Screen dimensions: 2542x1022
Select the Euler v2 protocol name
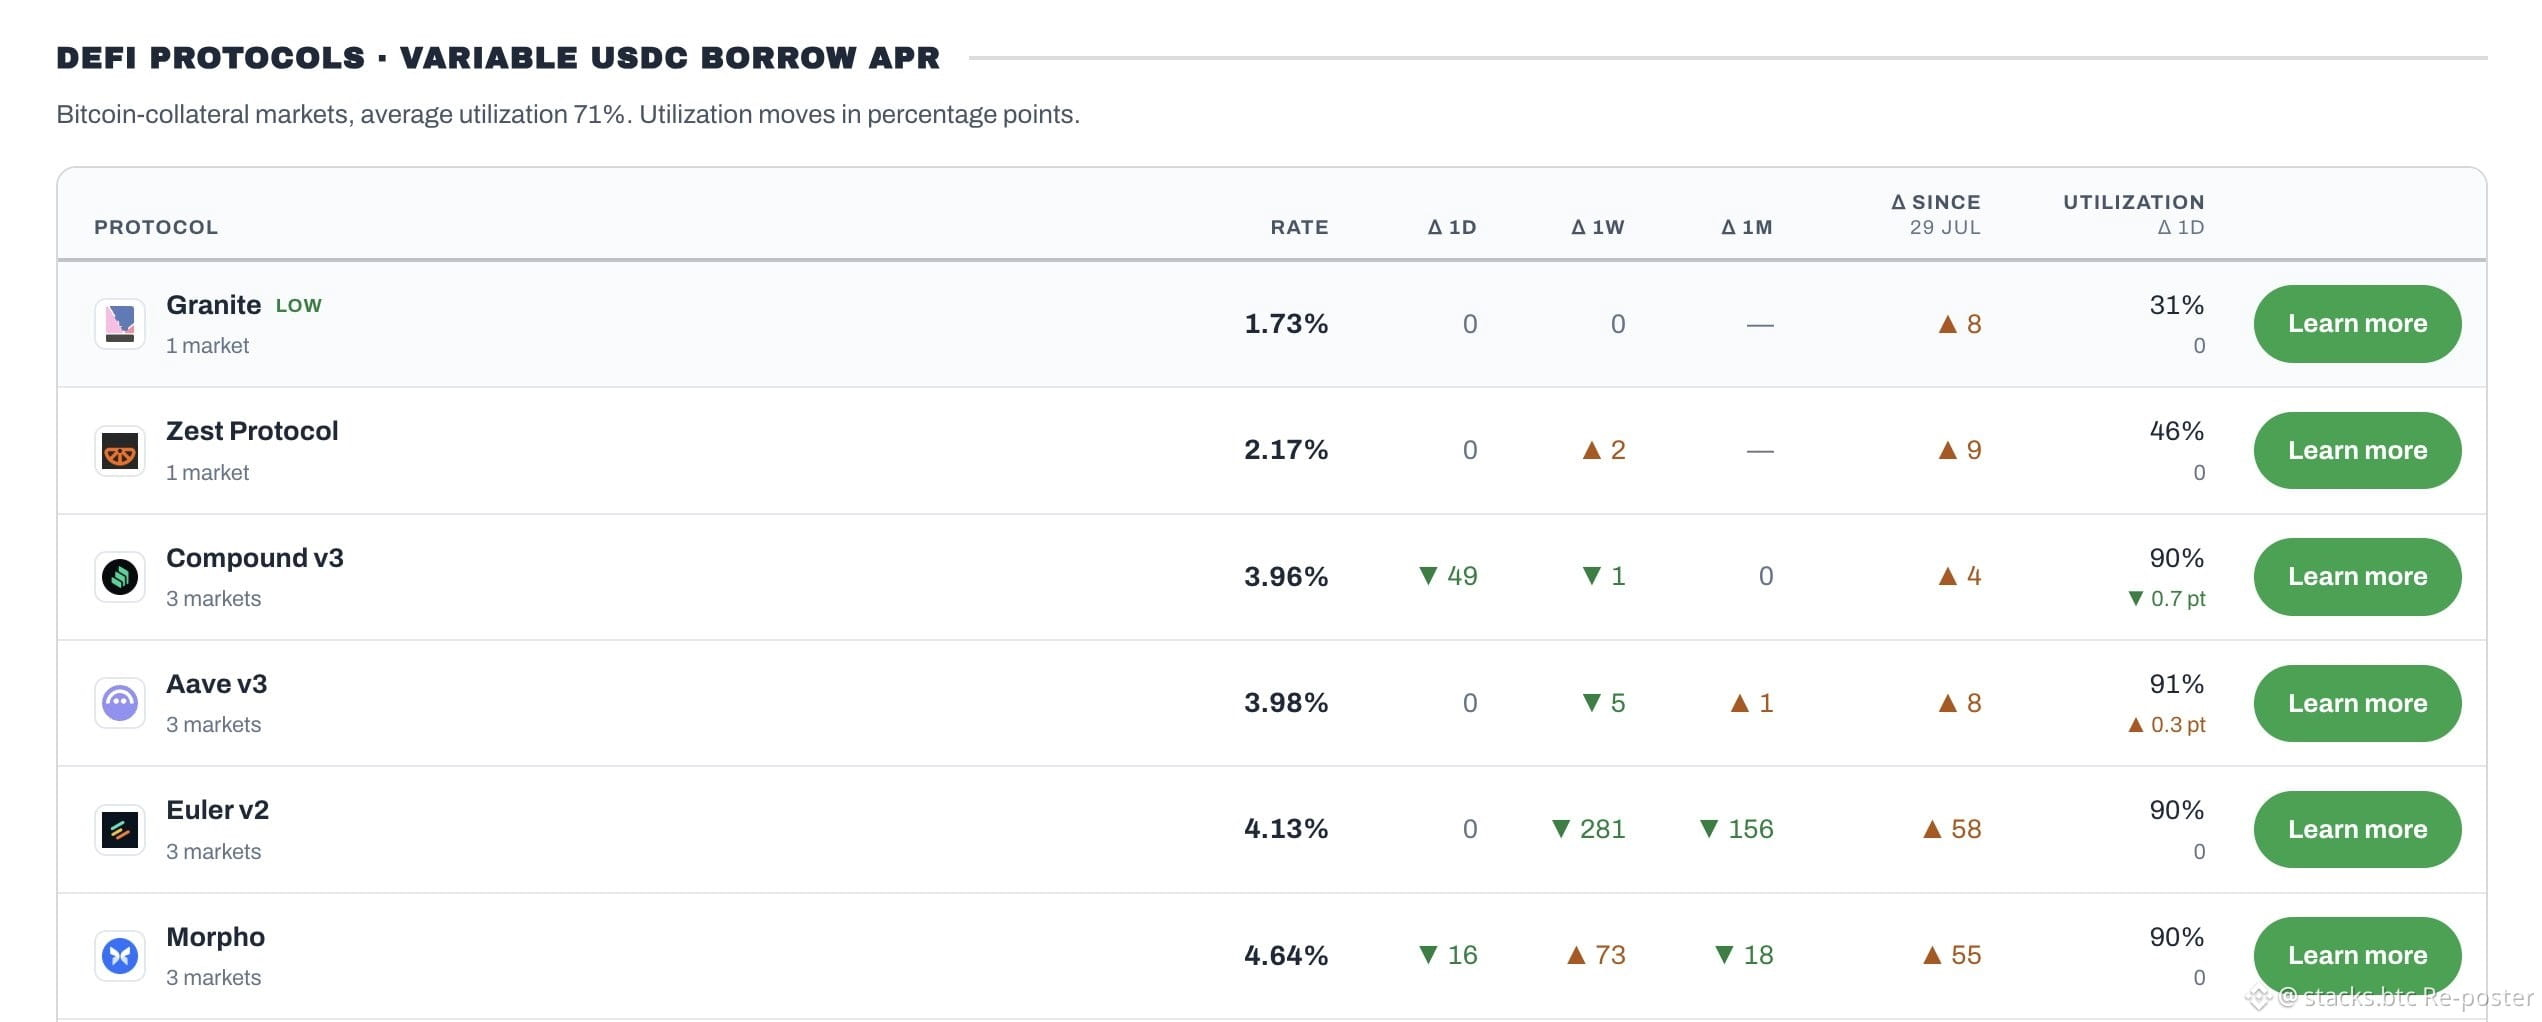click(x=217, y=810)
